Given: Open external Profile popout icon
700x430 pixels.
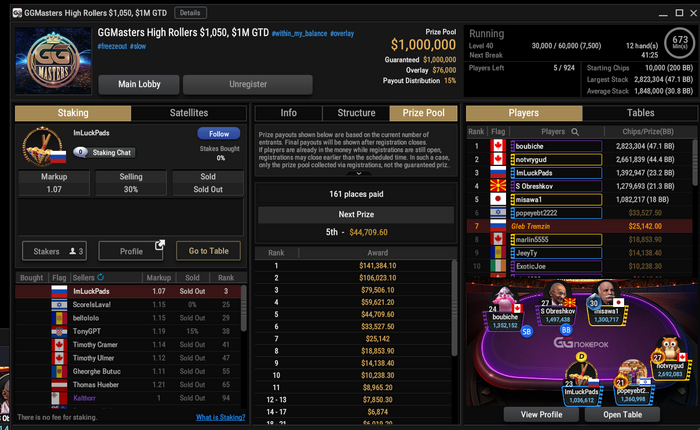Looking at the screenshot, I should pyautogui.click(x=160, y=245).
